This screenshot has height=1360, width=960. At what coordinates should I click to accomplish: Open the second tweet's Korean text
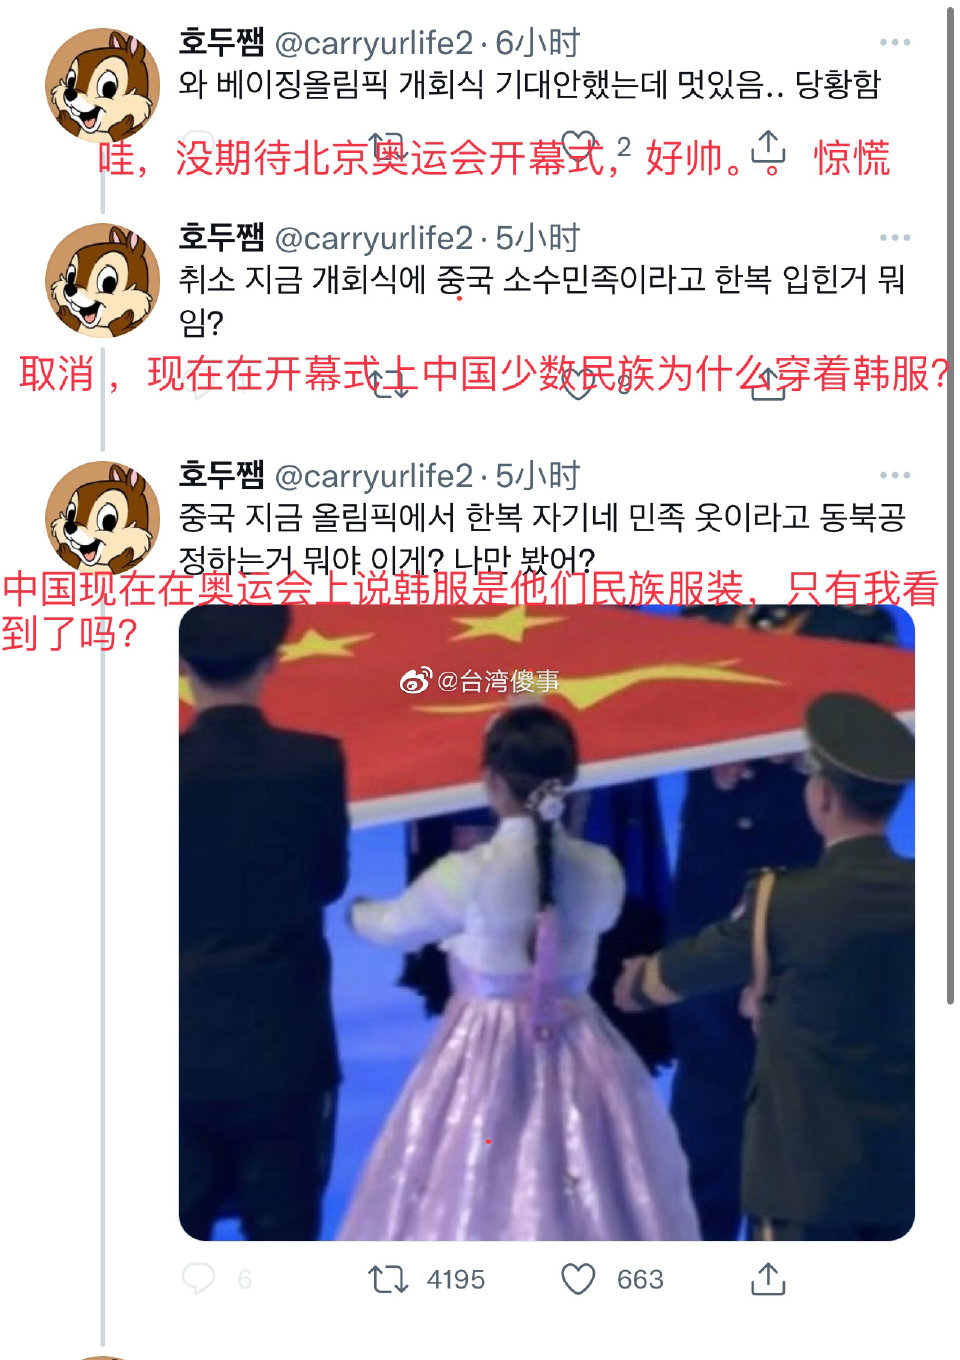541,300
